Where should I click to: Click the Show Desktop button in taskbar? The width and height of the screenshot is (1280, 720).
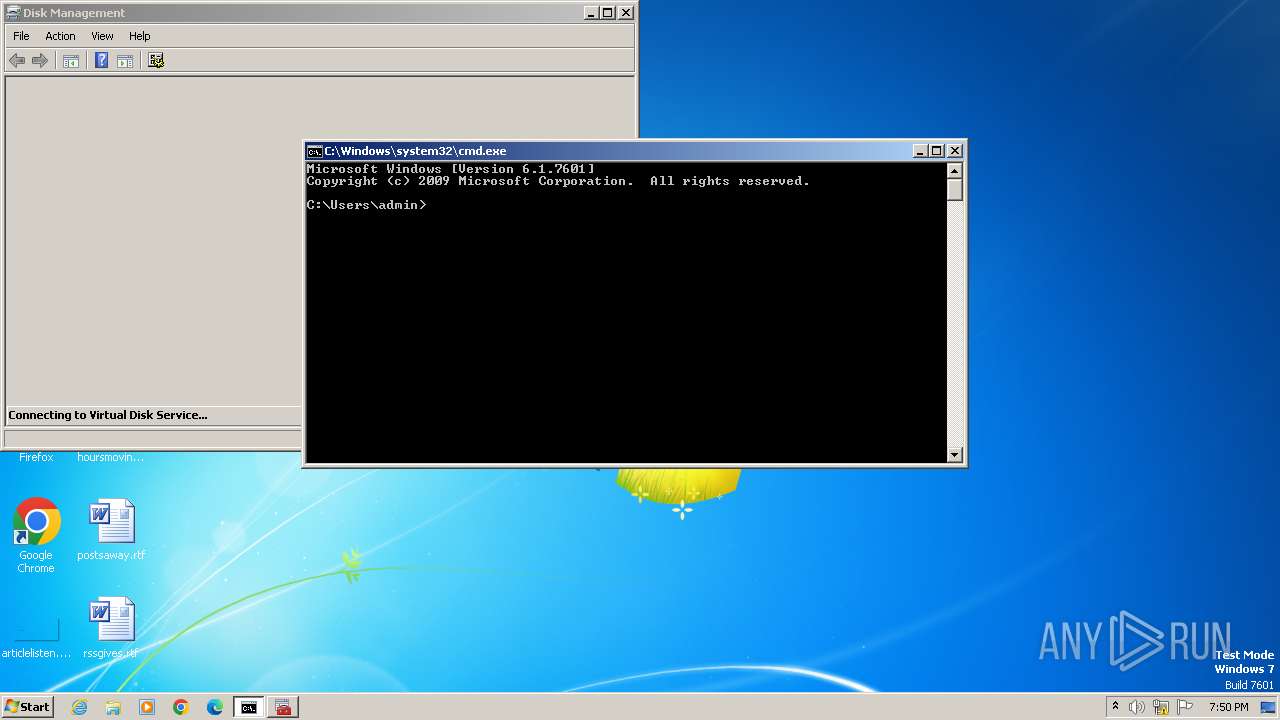coord(1270,707)
